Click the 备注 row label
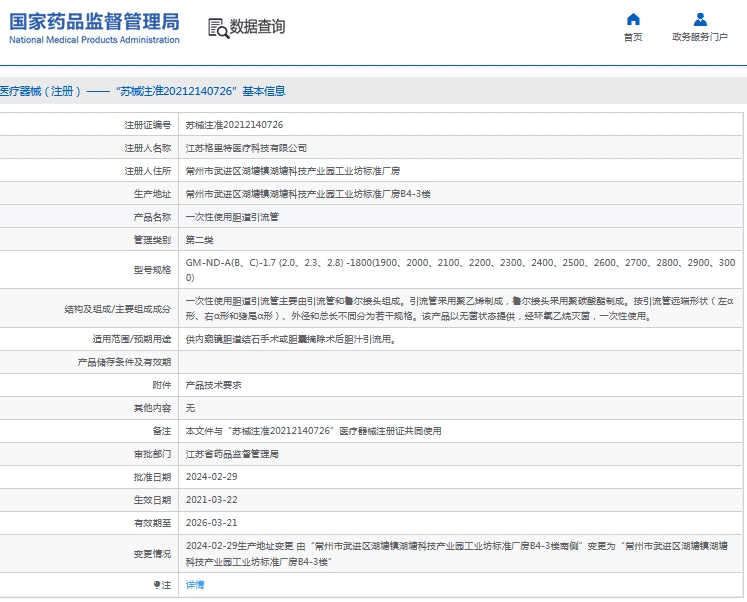747x602 pixels. (x=162, y=431)
